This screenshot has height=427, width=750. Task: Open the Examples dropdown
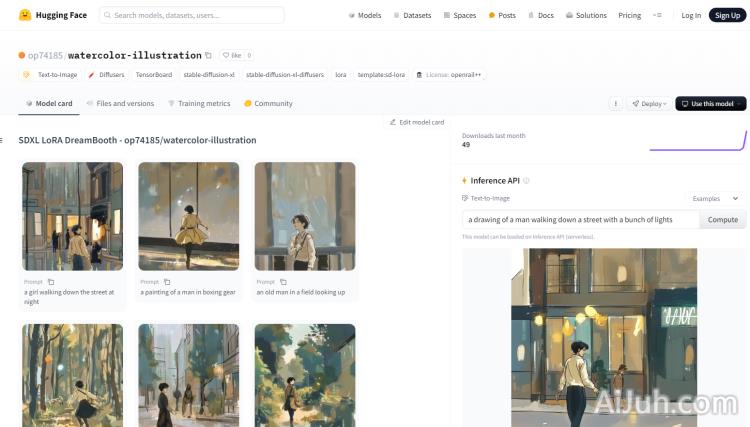pyautogui.click(x=715, y=199)
